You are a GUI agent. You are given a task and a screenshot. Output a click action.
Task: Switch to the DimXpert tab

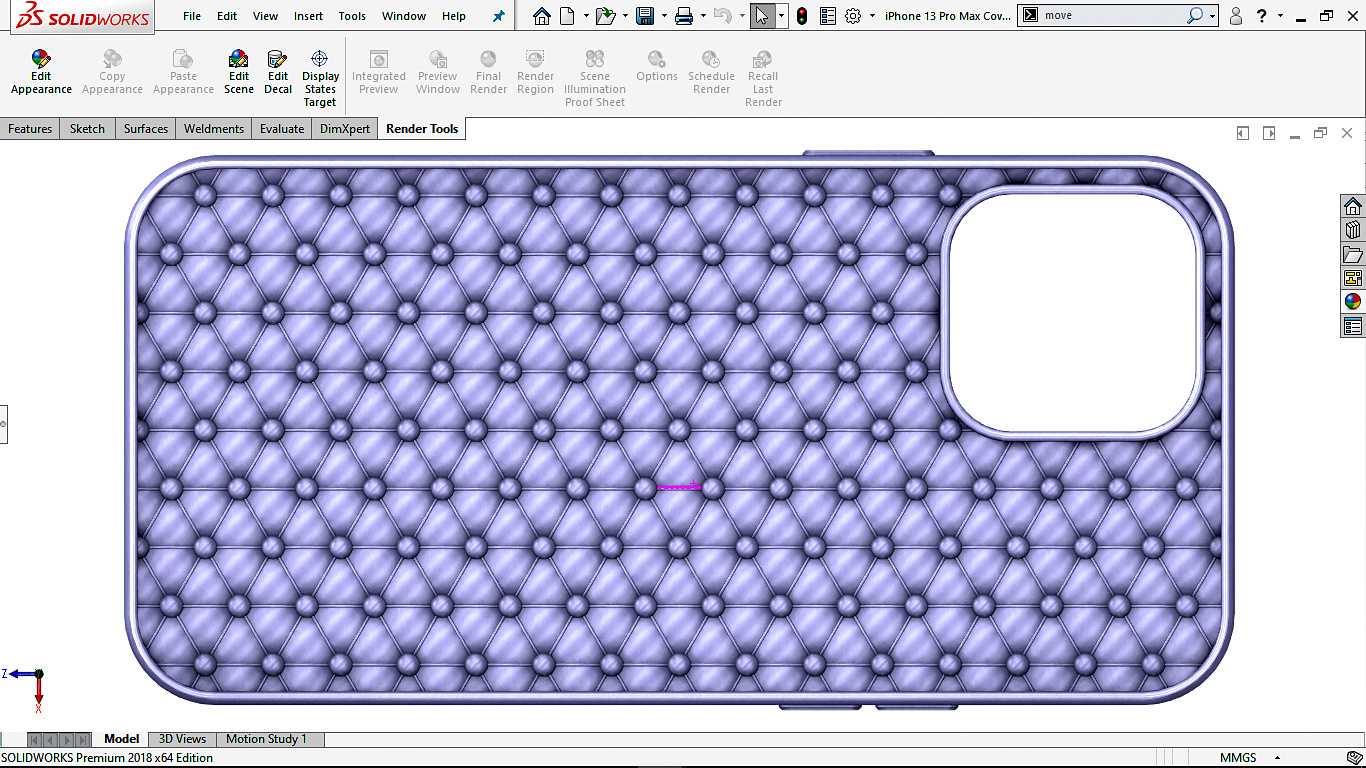click(x=345, y=129)
